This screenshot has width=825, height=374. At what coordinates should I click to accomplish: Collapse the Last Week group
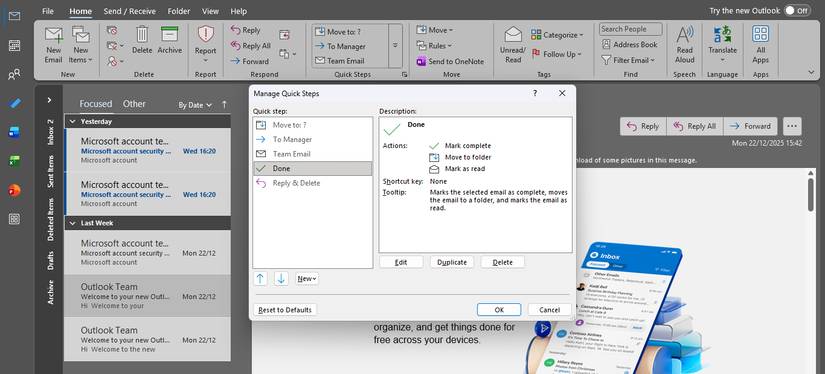tap(73, 223)
